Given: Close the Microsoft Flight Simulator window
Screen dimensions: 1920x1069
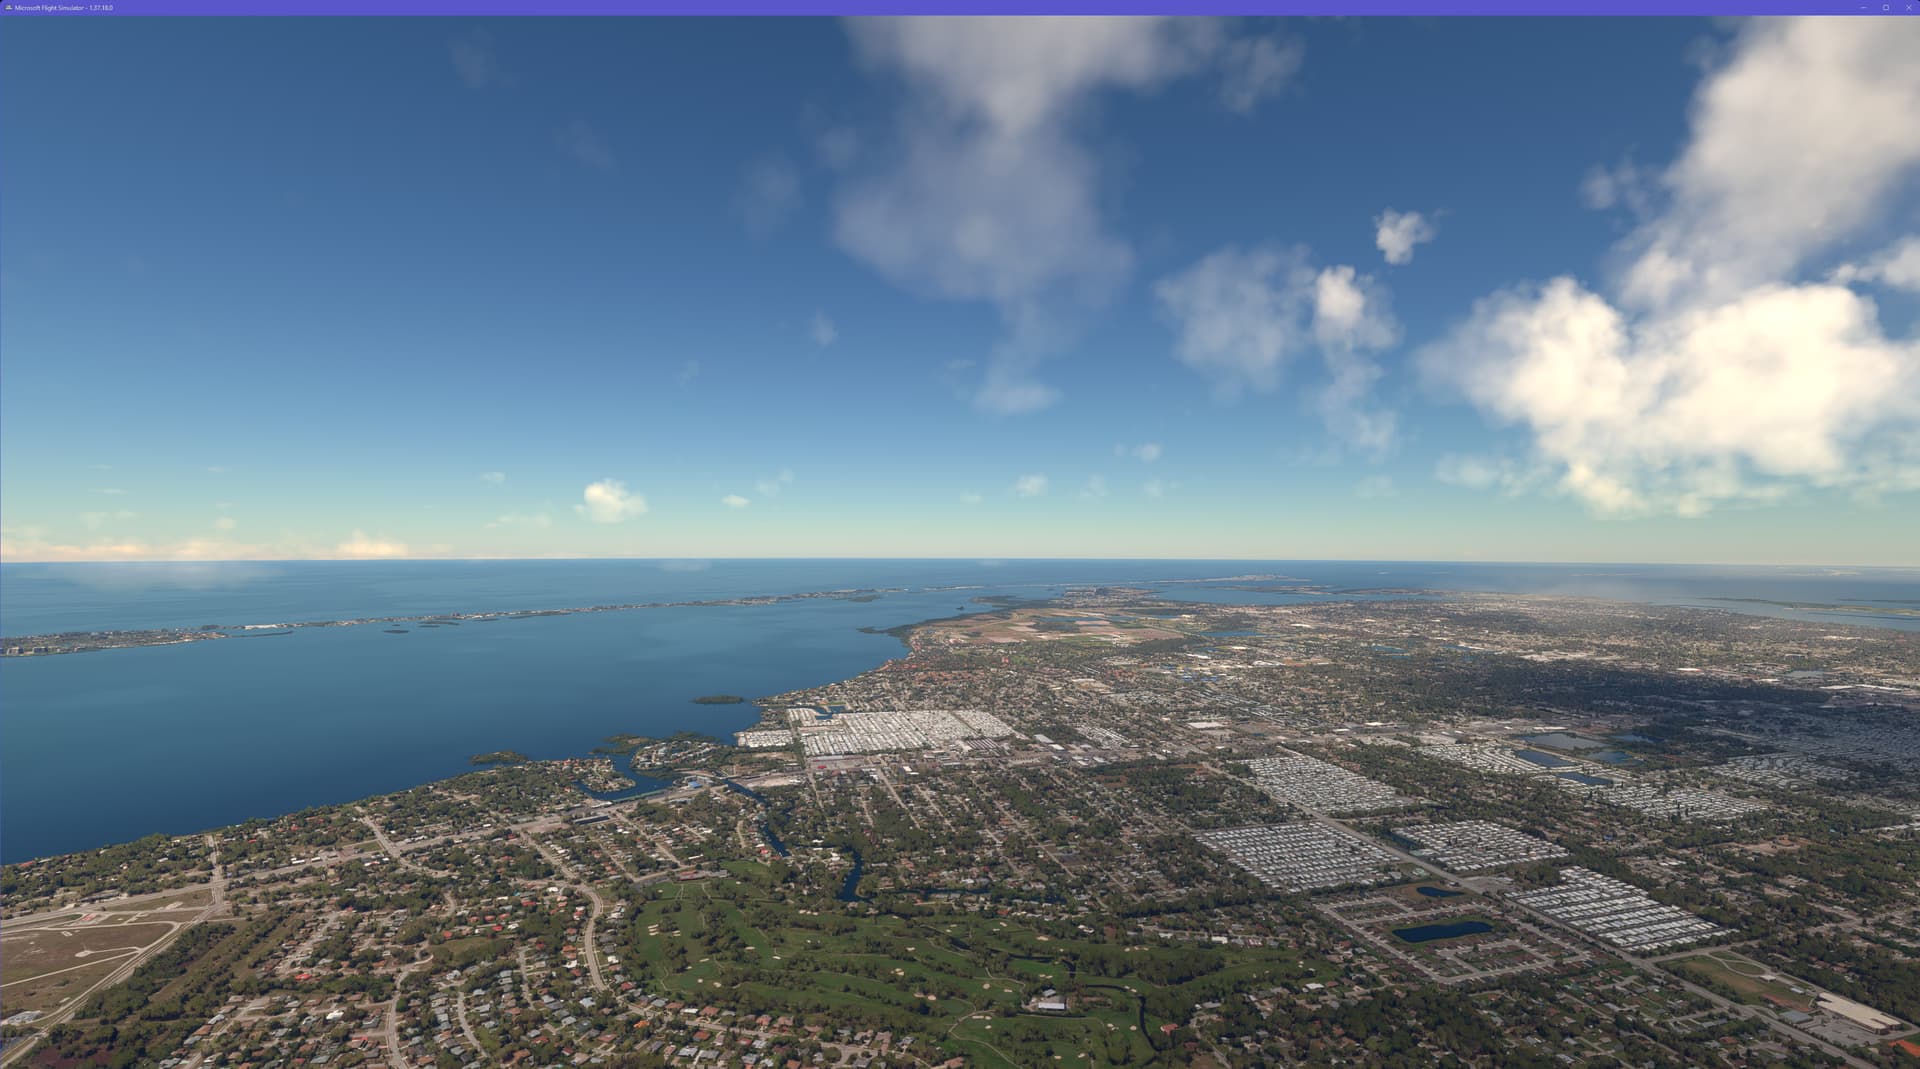Looking at the screenshot, I should 1908,7.
